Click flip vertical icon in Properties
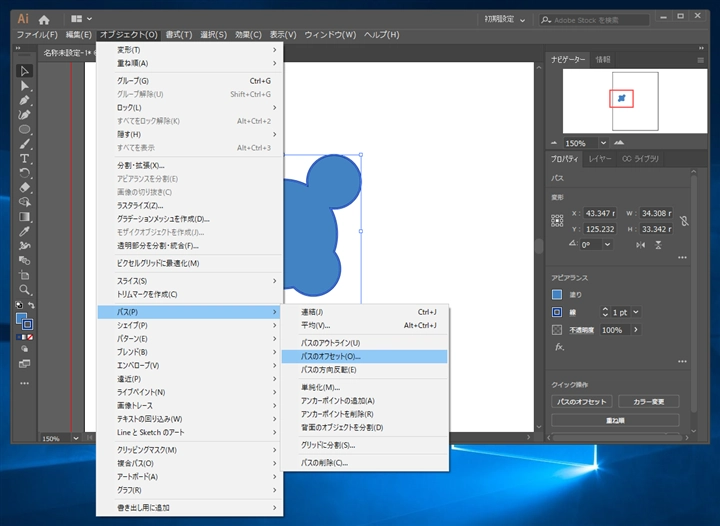This screenshot has width=720, height=526. pyautogui.click(x=658, y=245)
